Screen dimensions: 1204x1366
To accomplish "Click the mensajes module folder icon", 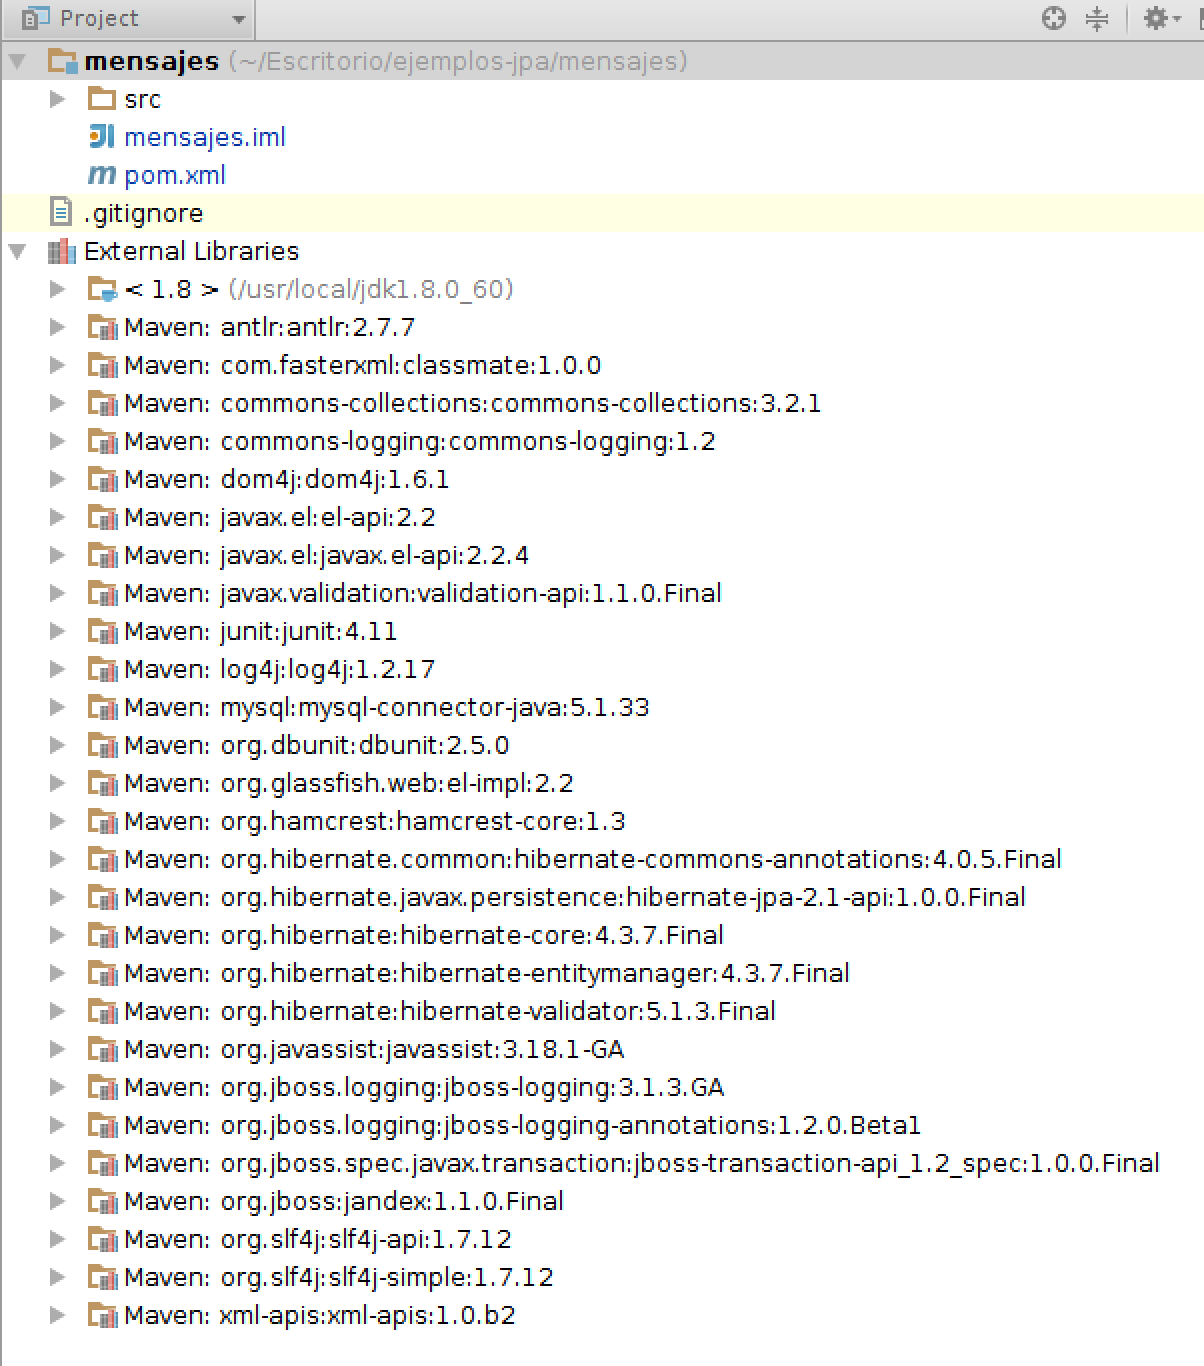I will (x=62, y=61).
